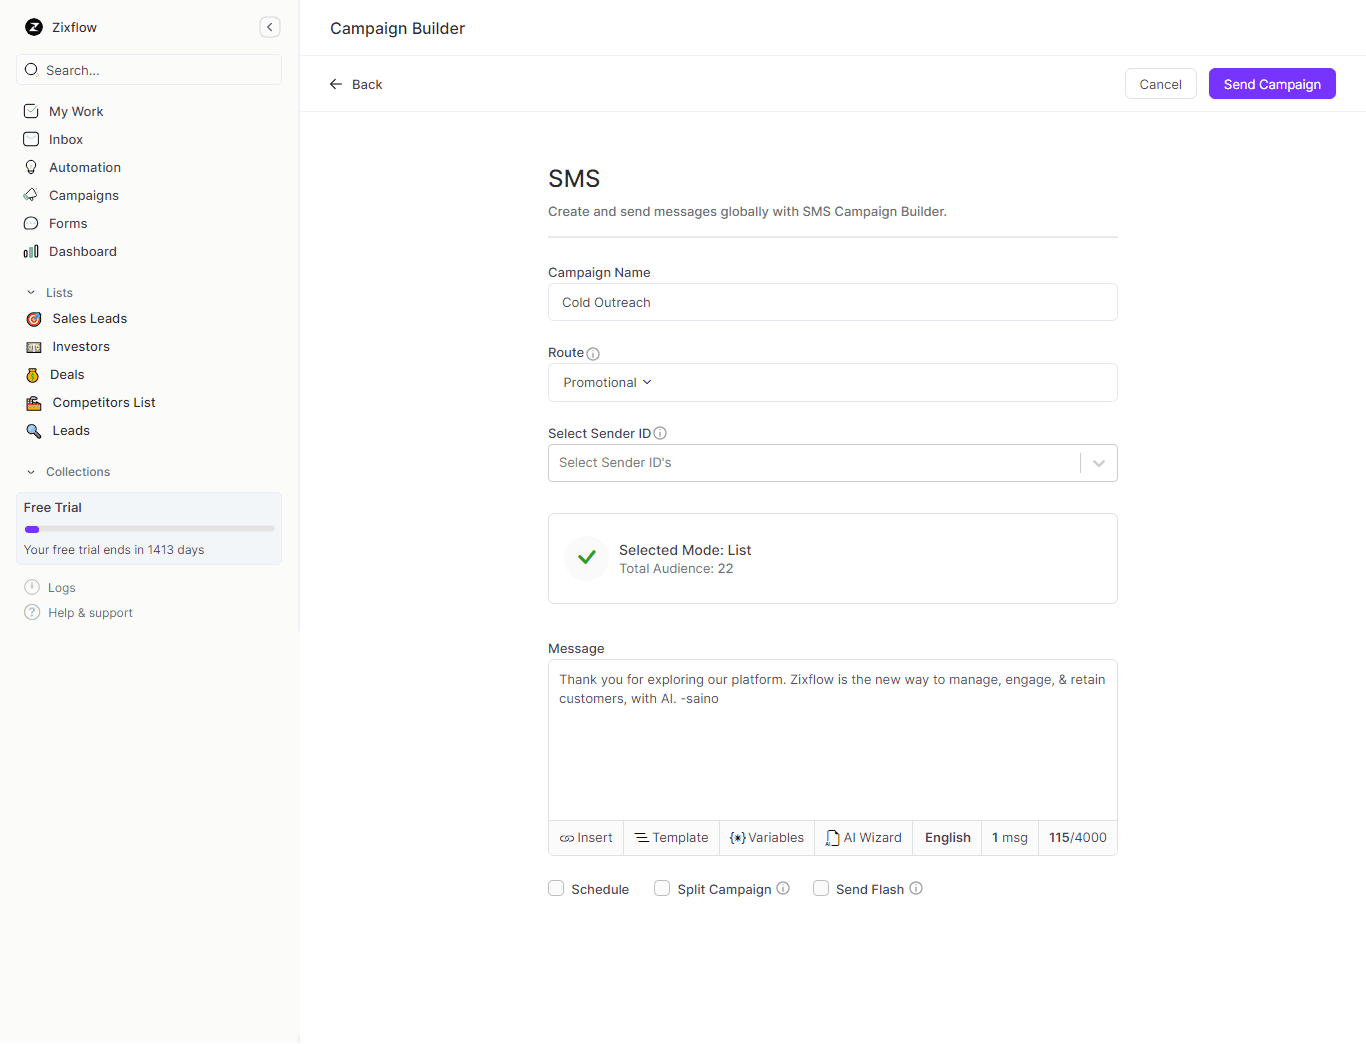The height and width of the screenshot is (1044, 1366).
Task: Go Back from the Campaign Builder
Action: [x=355, y=84]
